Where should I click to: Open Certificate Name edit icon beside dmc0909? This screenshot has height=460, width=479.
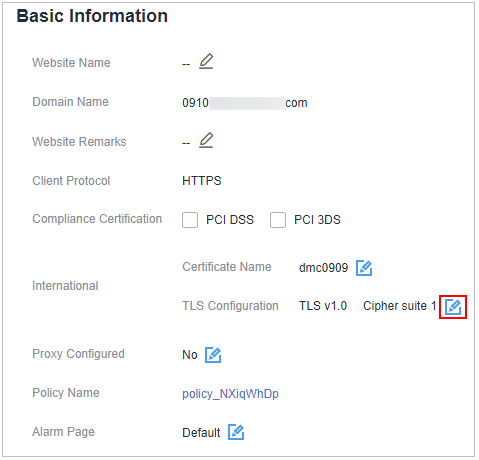[364, 268]
